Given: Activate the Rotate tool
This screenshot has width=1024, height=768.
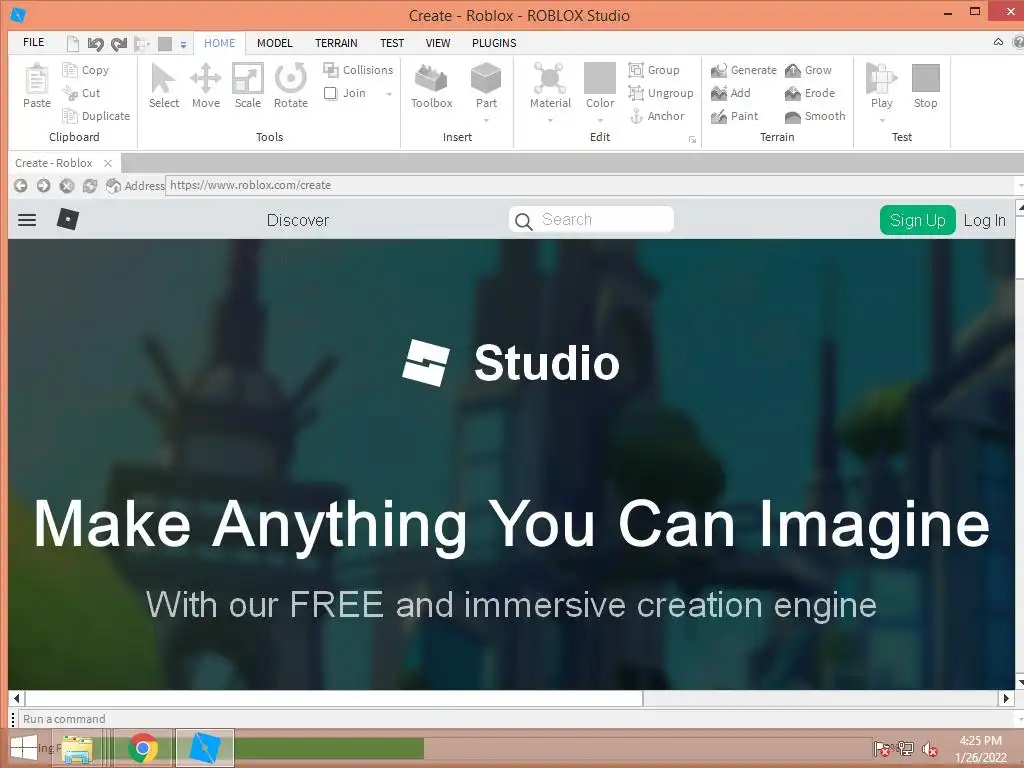Looking at the screenshot, I should [291, 86].
